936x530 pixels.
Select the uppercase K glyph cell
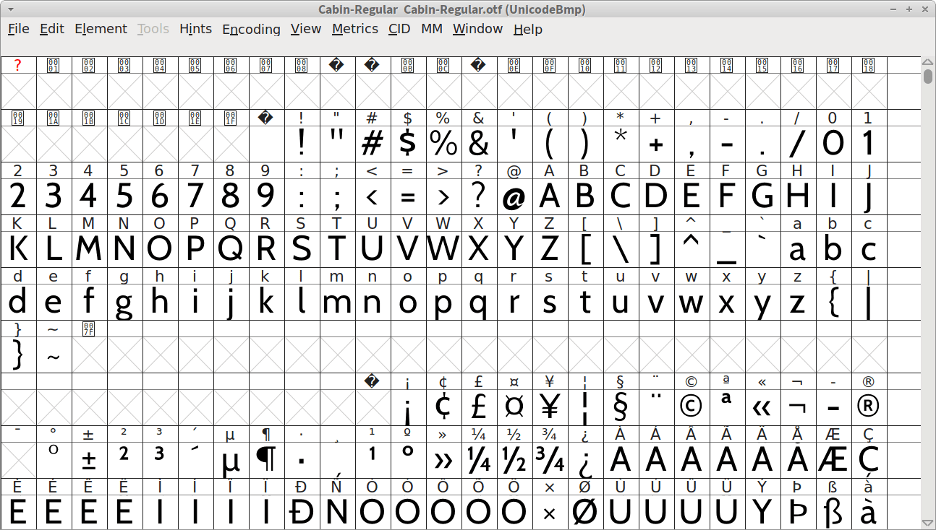[x=18, y=248]
